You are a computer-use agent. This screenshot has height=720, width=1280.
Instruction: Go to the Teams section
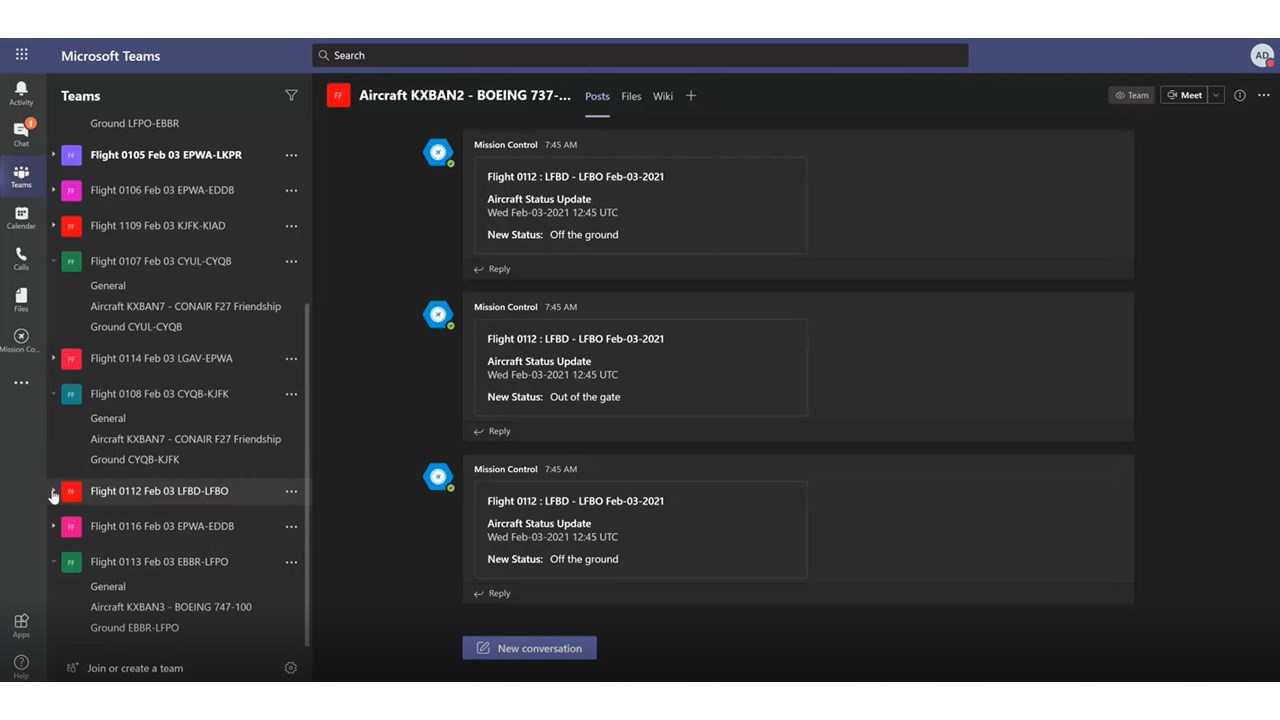21,176
